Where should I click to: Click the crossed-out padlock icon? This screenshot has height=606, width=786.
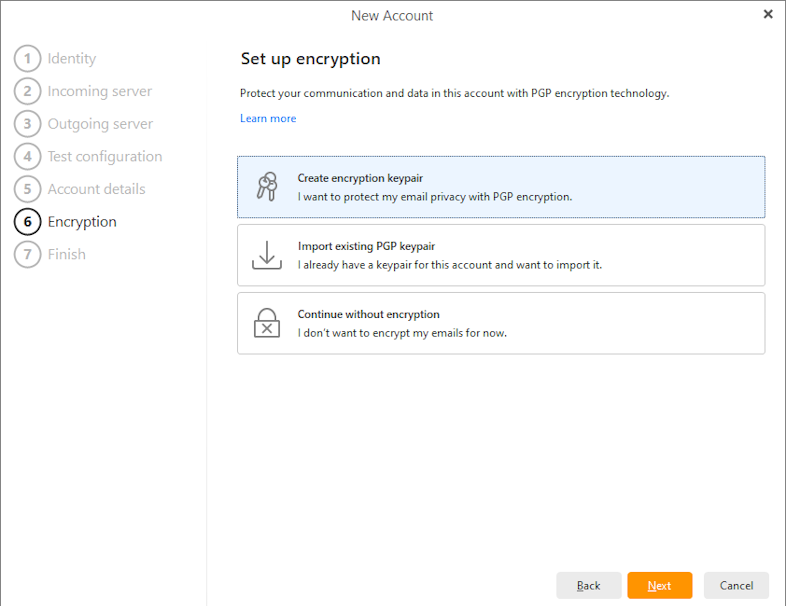coord(266,323)
